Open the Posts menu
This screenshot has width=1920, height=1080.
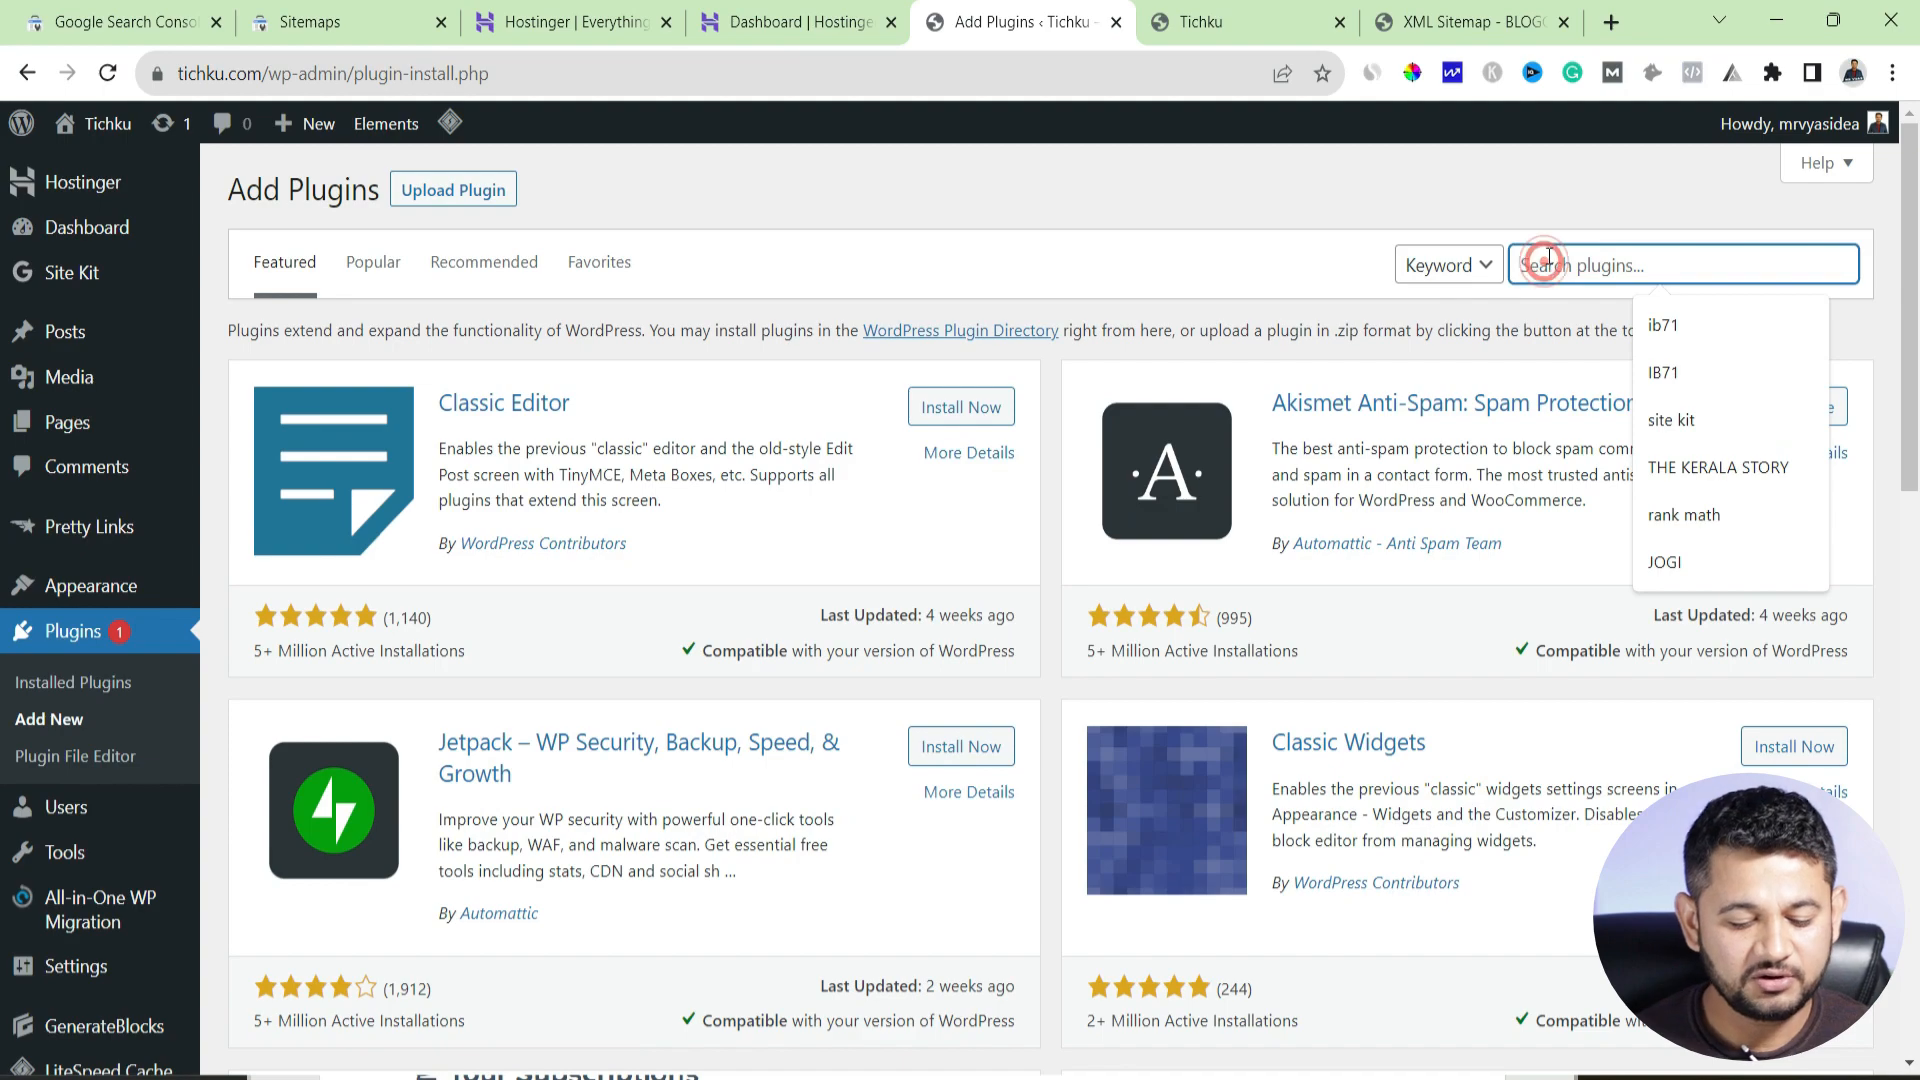click(x=100, y=331)
